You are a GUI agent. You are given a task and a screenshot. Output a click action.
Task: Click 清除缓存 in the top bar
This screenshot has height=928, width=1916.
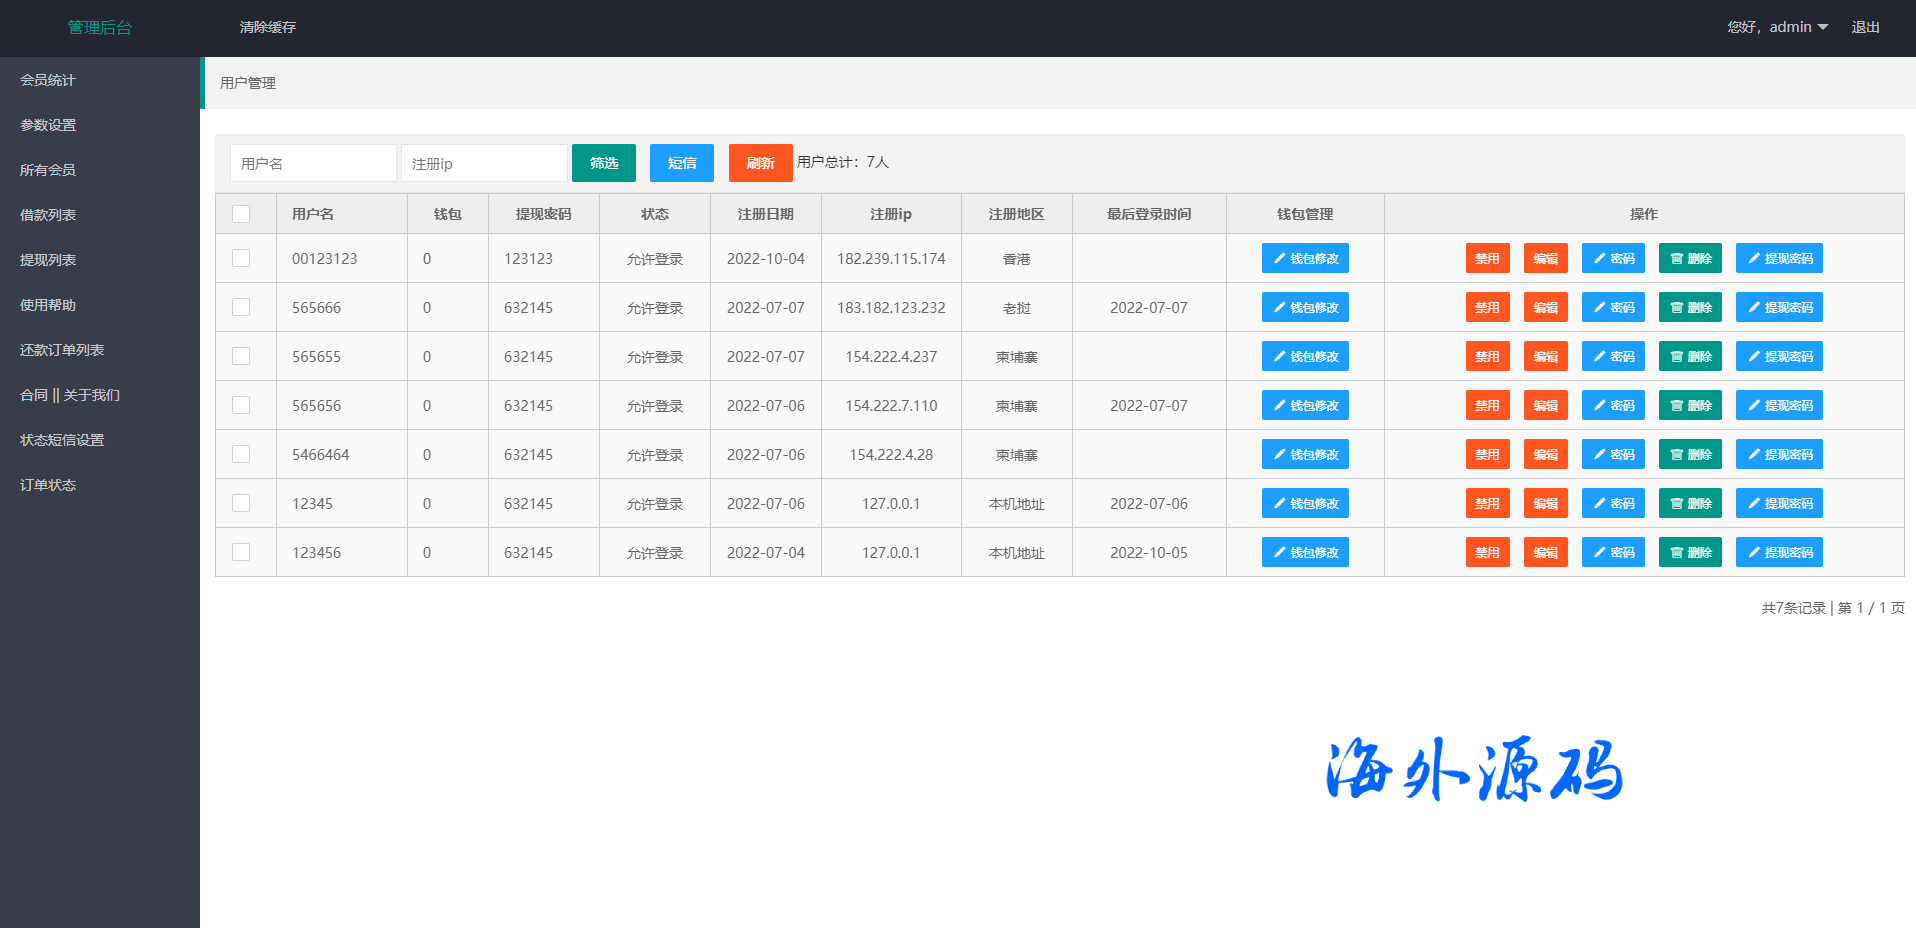(x=267, y=27)
